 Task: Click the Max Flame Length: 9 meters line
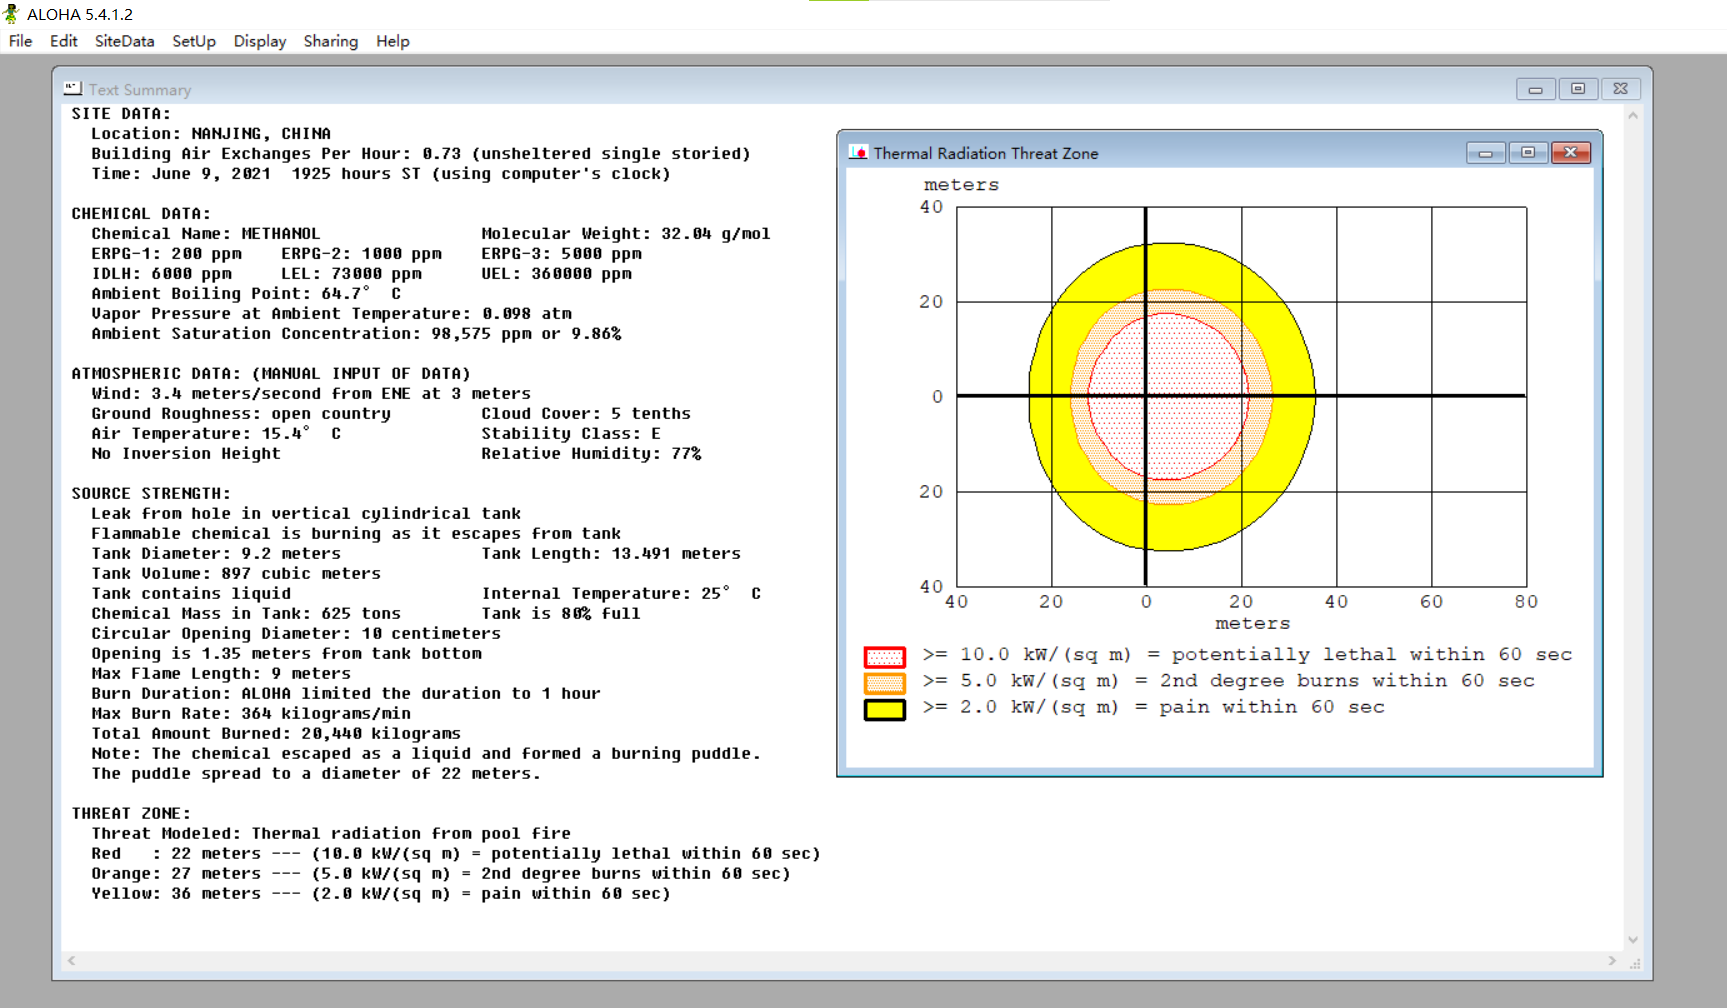point(221,674)
